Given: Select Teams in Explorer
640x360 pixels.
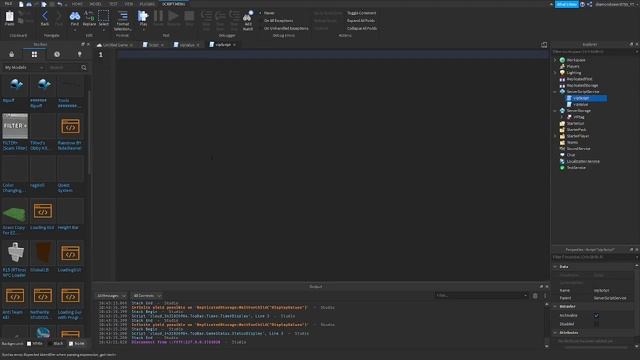Looking at the screenshot, I should tap(572, 142).
